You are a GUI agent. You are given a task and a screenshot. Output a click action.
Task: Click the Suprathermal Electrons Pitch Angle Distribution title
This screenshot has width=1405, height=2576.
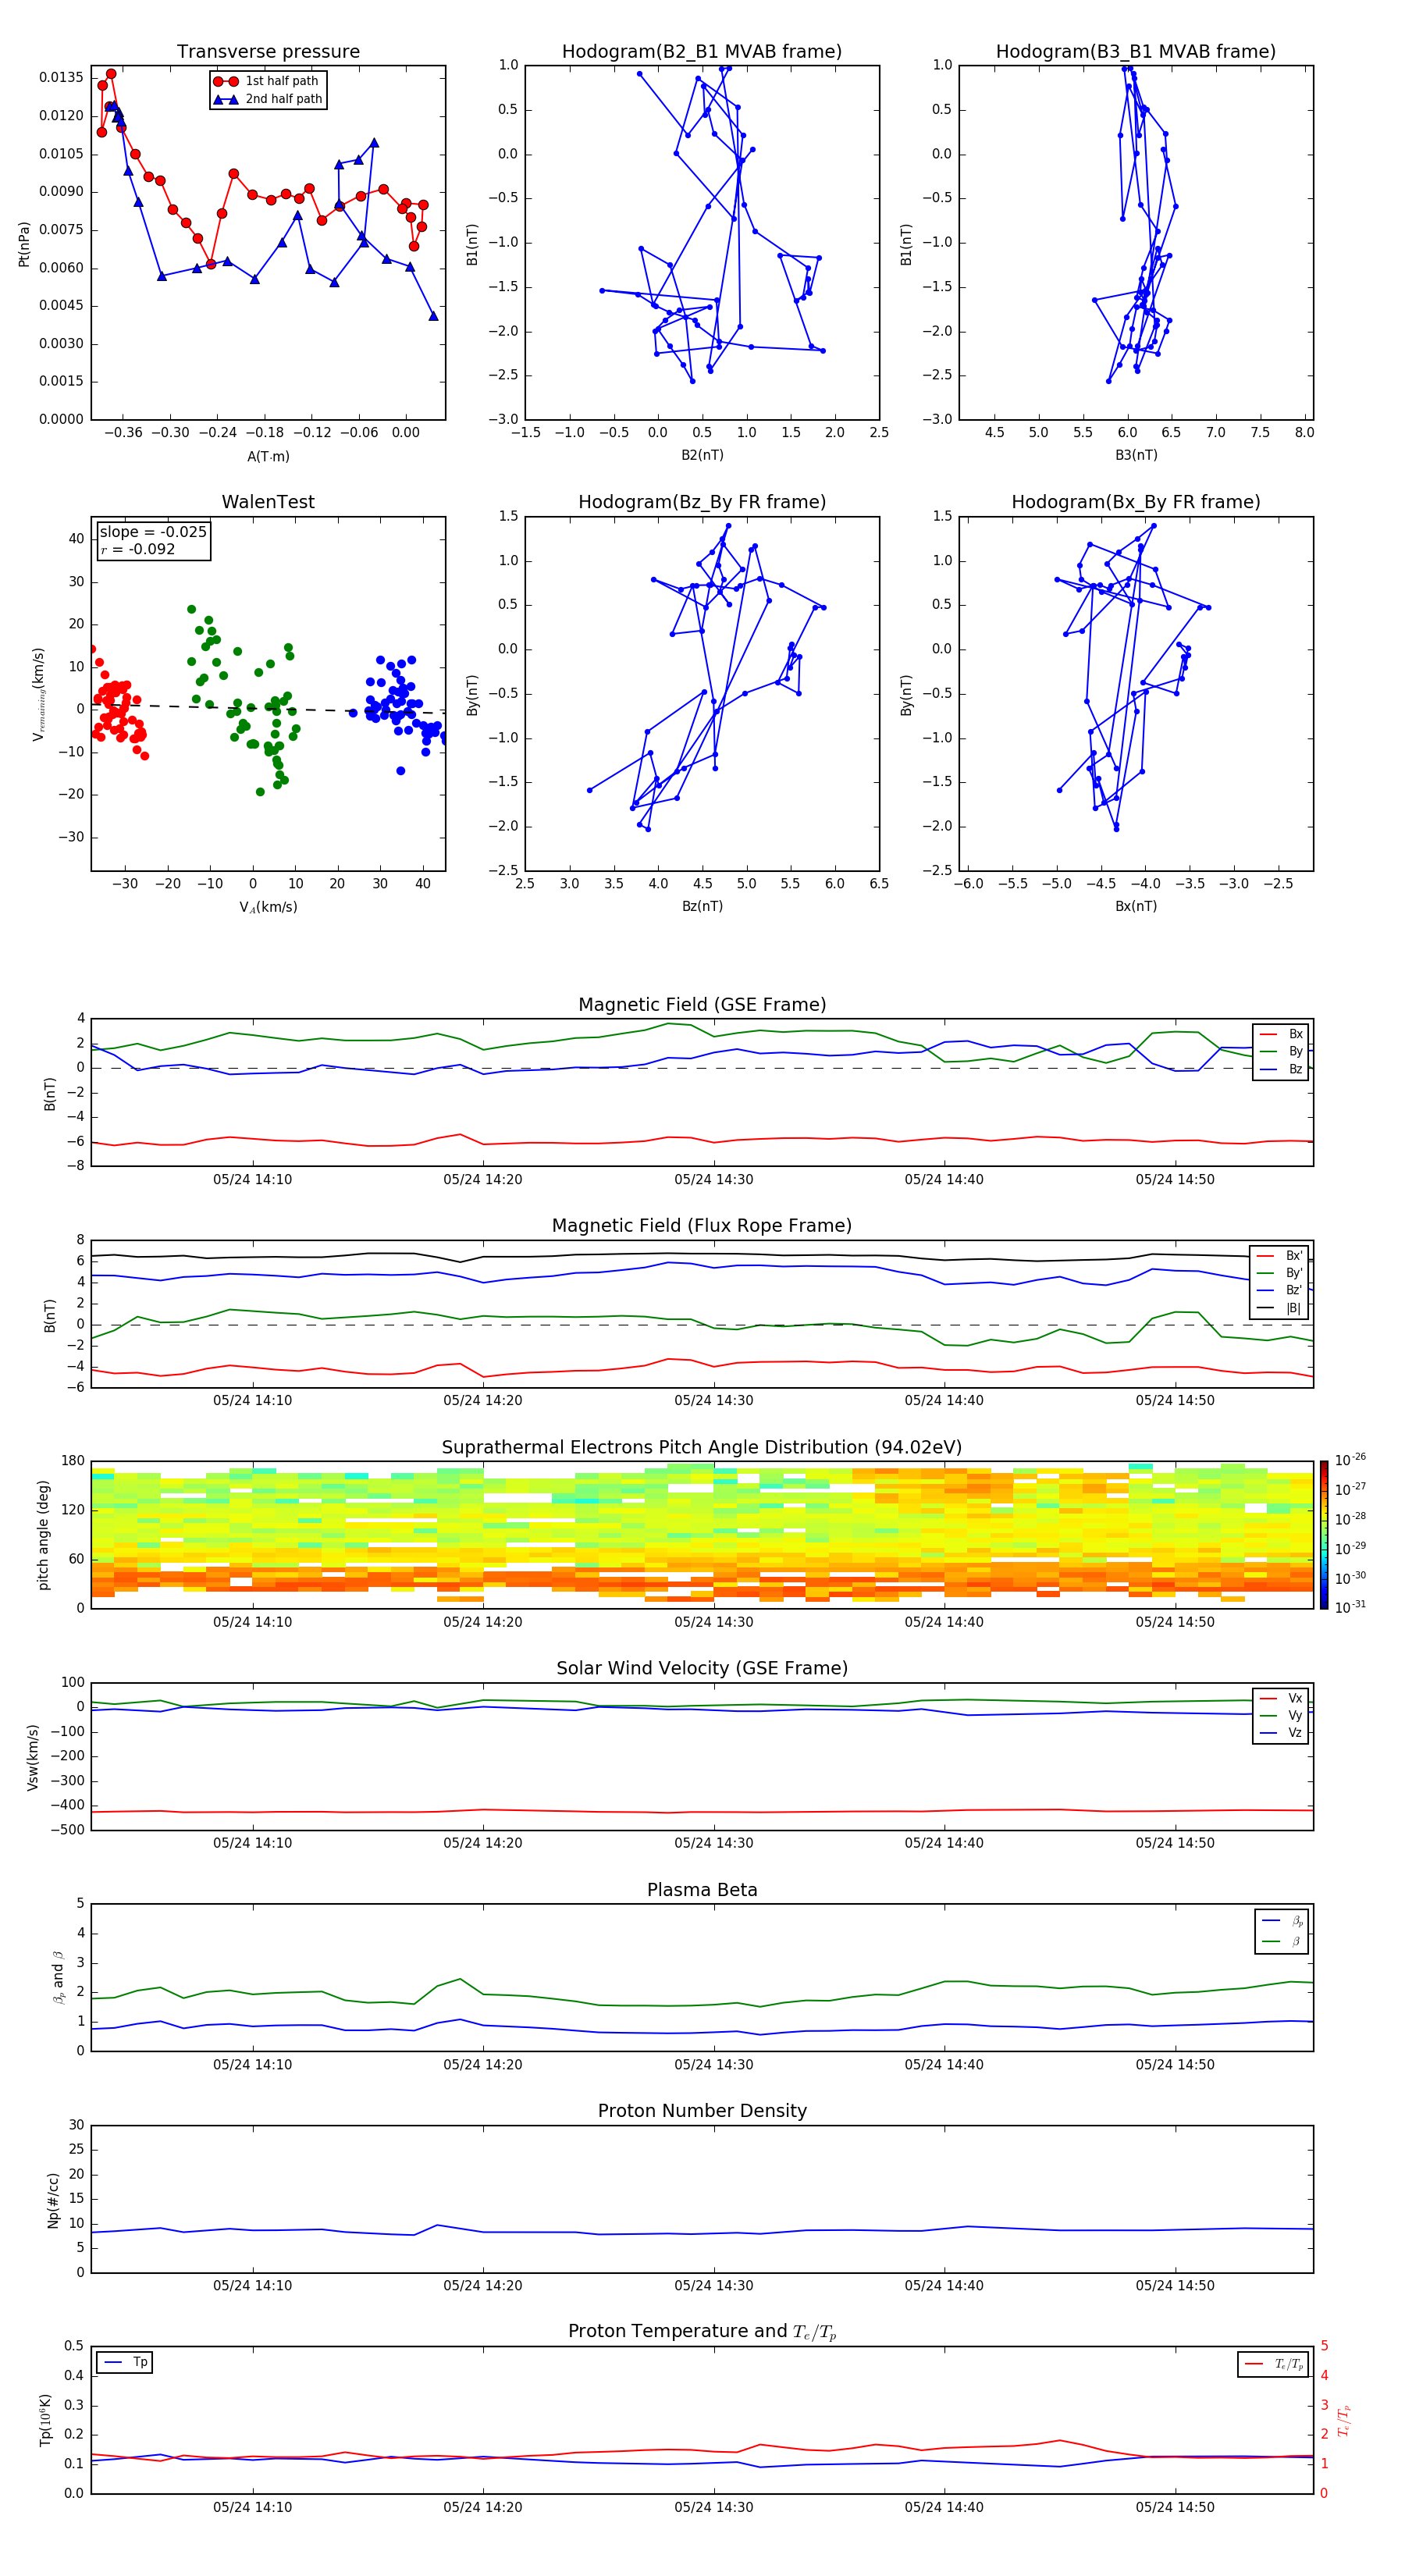click(702, 1448)
